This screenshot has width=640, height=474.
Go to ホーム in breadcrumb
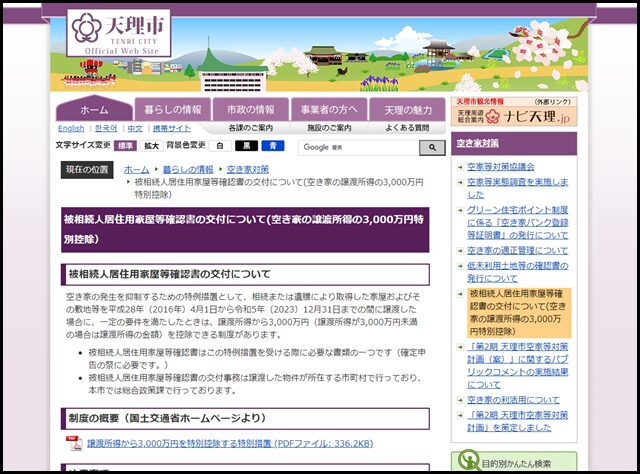[136, 169]
